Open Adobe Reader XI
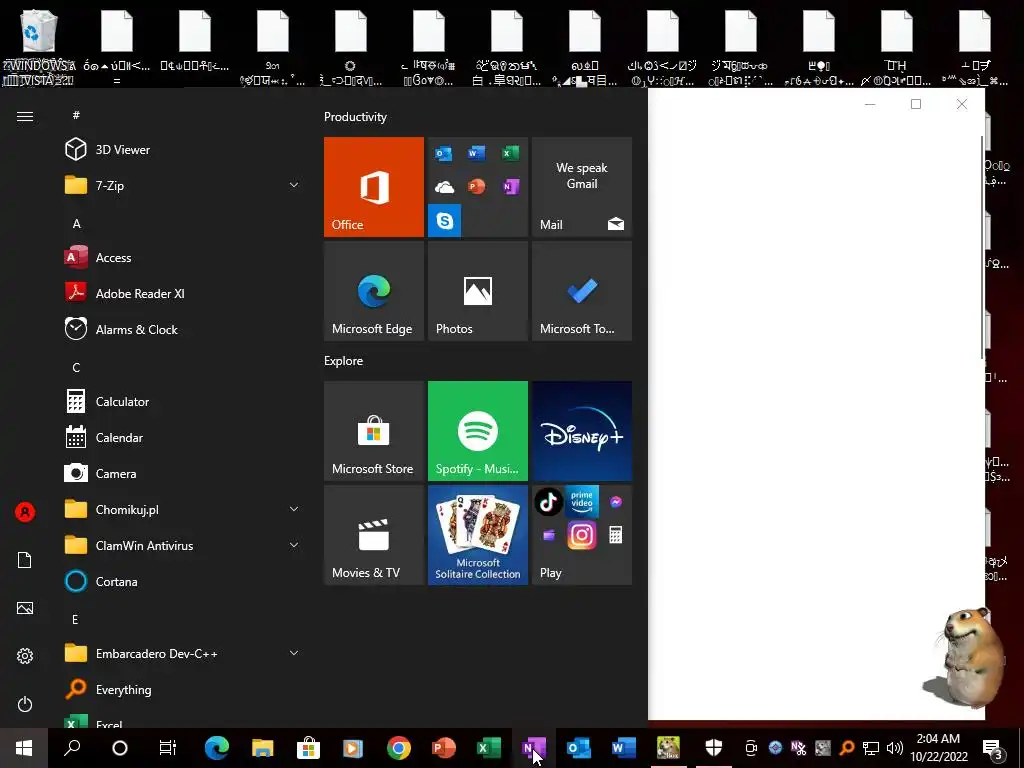Screen dimensions: 1024x768 [x=180, y=293]
